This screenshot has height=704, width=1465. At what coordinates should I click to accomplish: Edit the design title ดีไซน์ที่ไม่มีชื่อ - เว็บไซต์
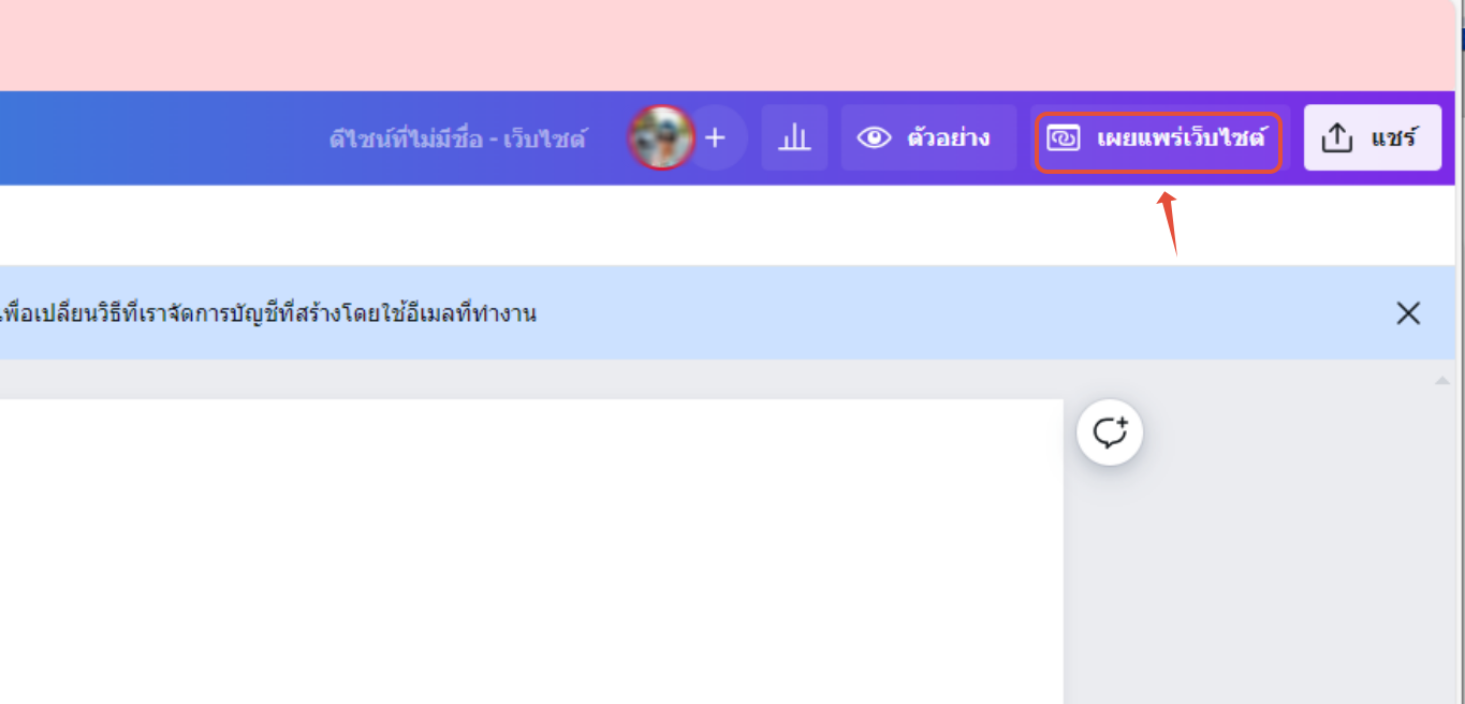pos(458,138)
